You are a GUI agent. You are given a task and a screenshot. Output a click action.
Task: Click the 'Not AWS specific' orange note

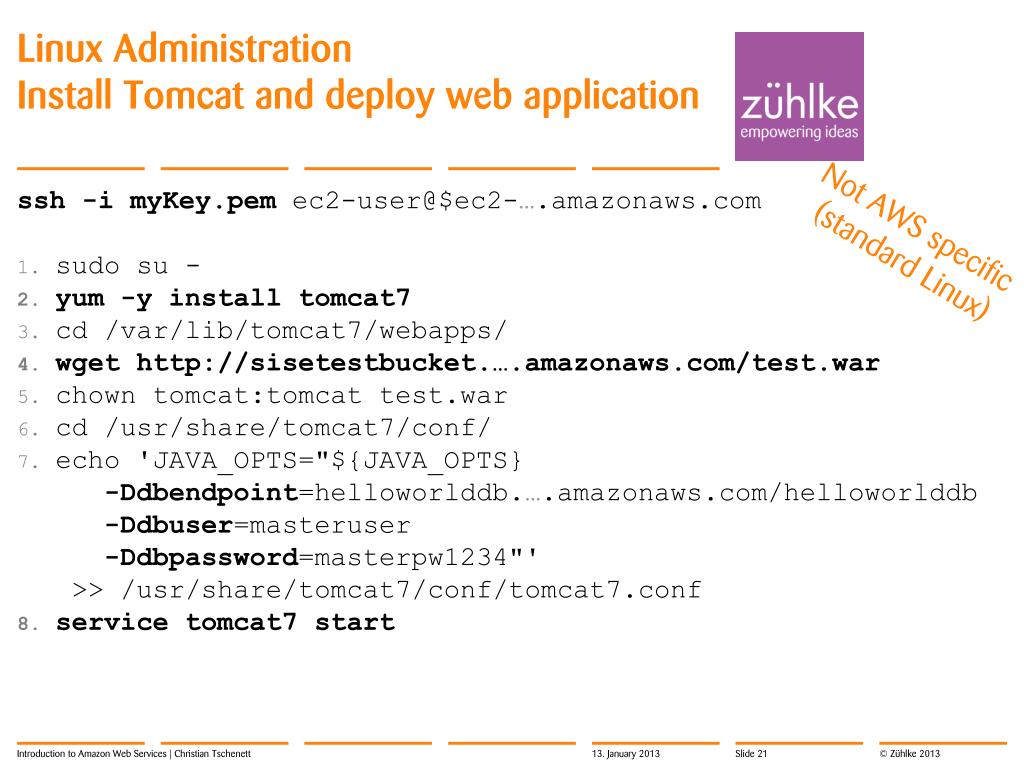tap(917, 225)
